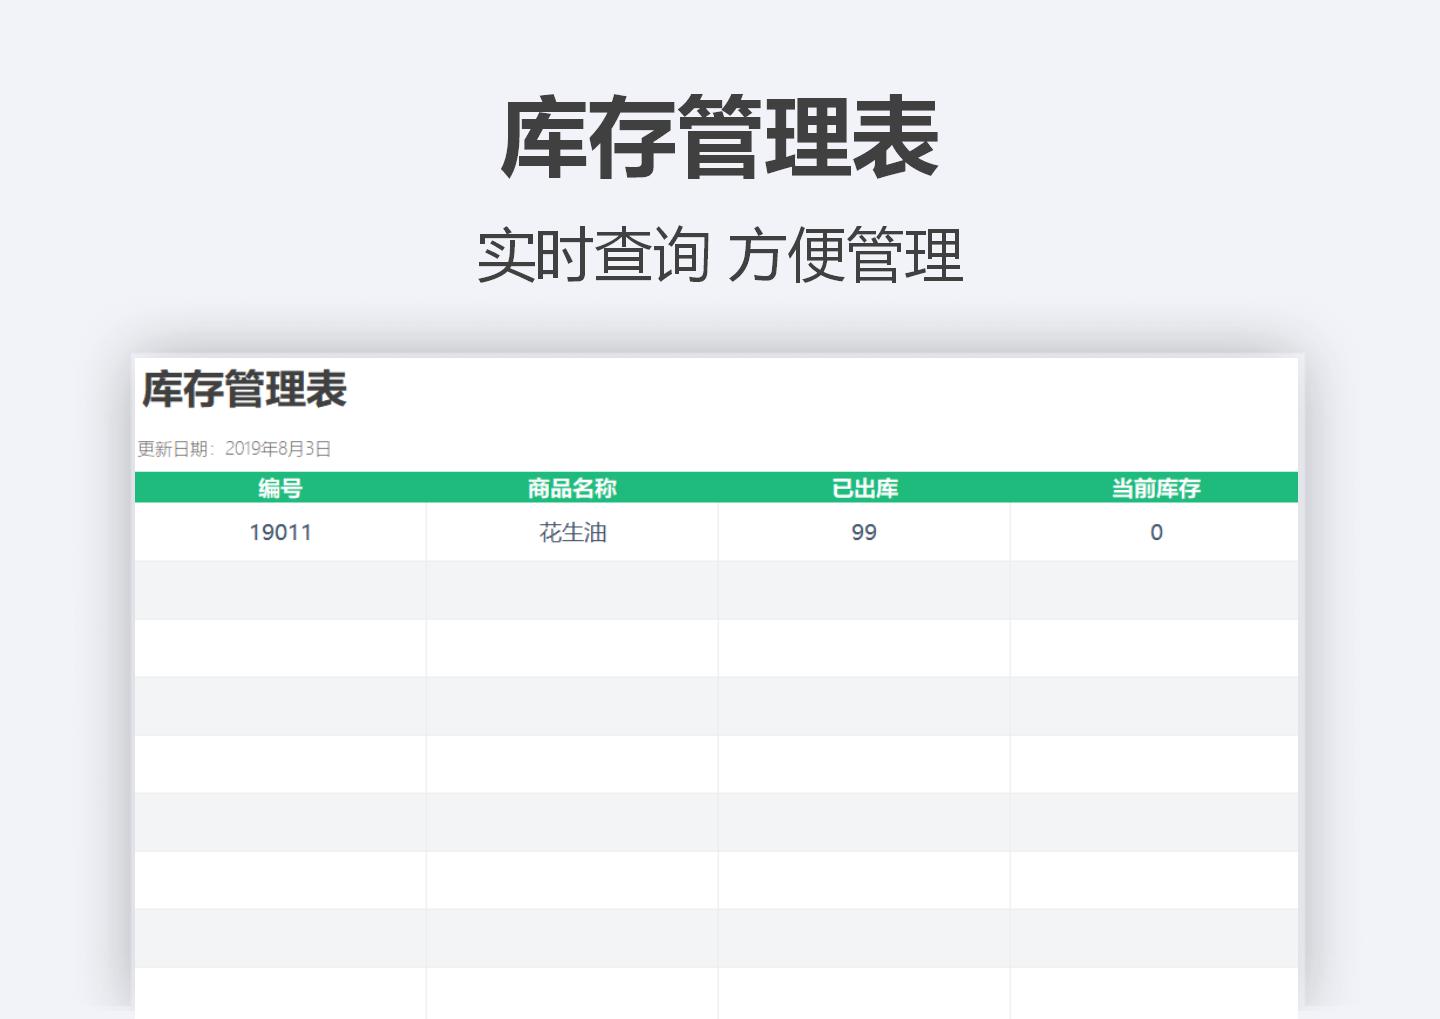This screenshot has height=1019, width=1440.
Task: Click the green header row of the table
Action: pyautogui.click(x=718, y=488)
